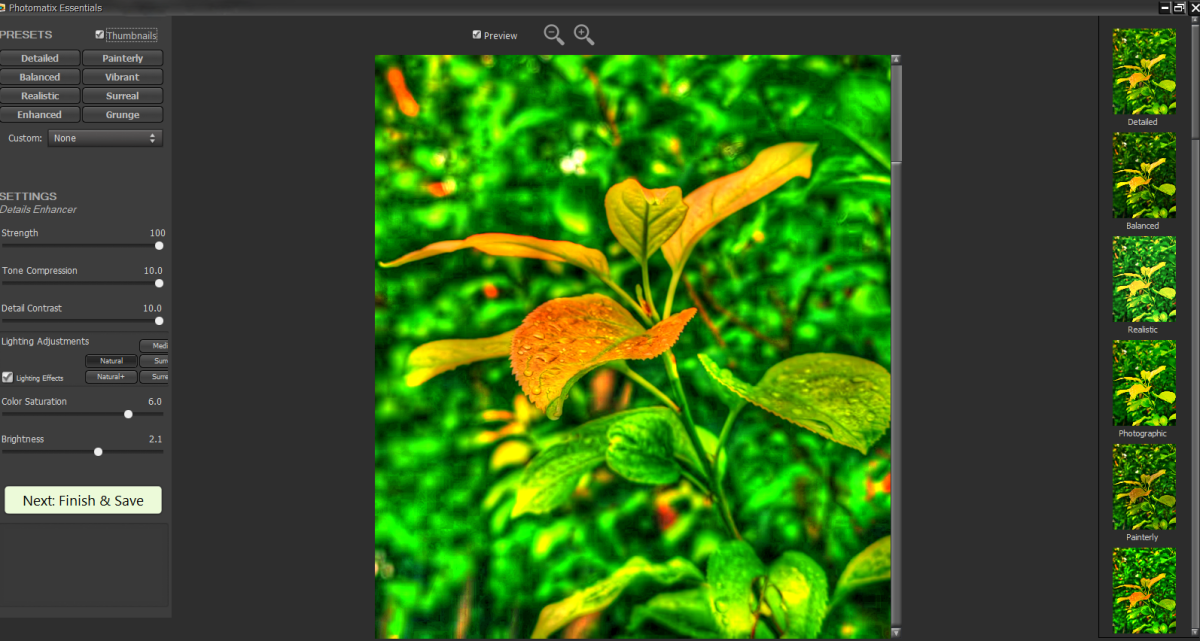Select the Detailed preset thumbnail
Image resolution: width=1200 pixels, height=641 pixels.
pyautogui.click(x=1144, y=71)
